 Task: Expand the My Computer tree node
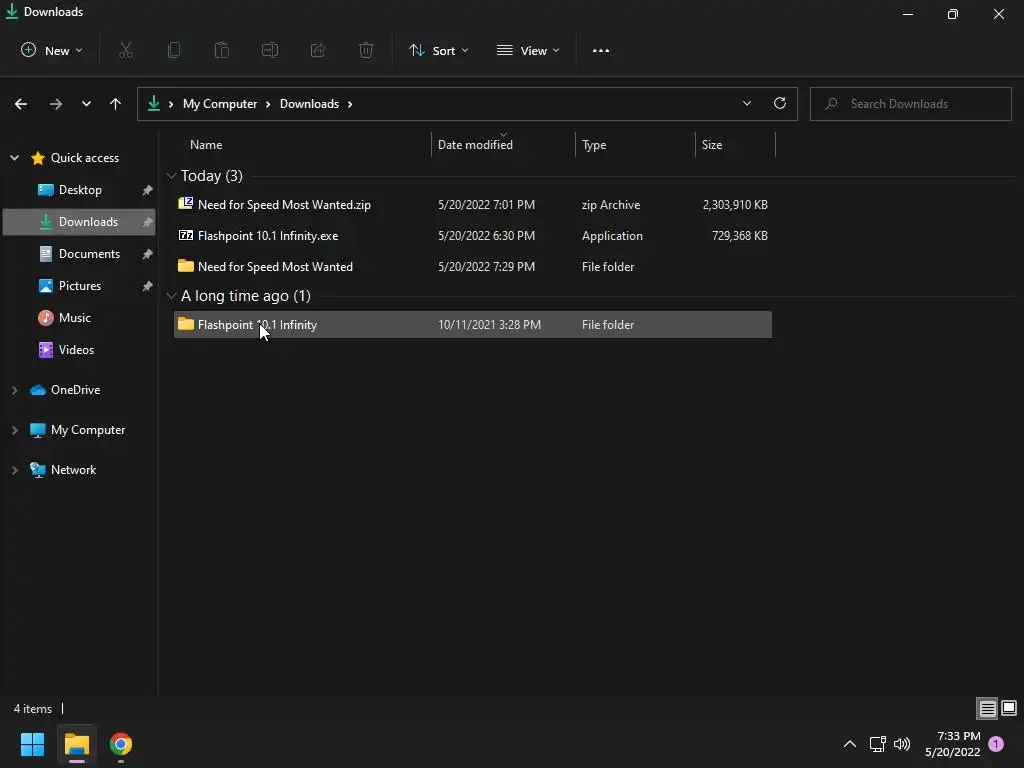click(14, 430)
